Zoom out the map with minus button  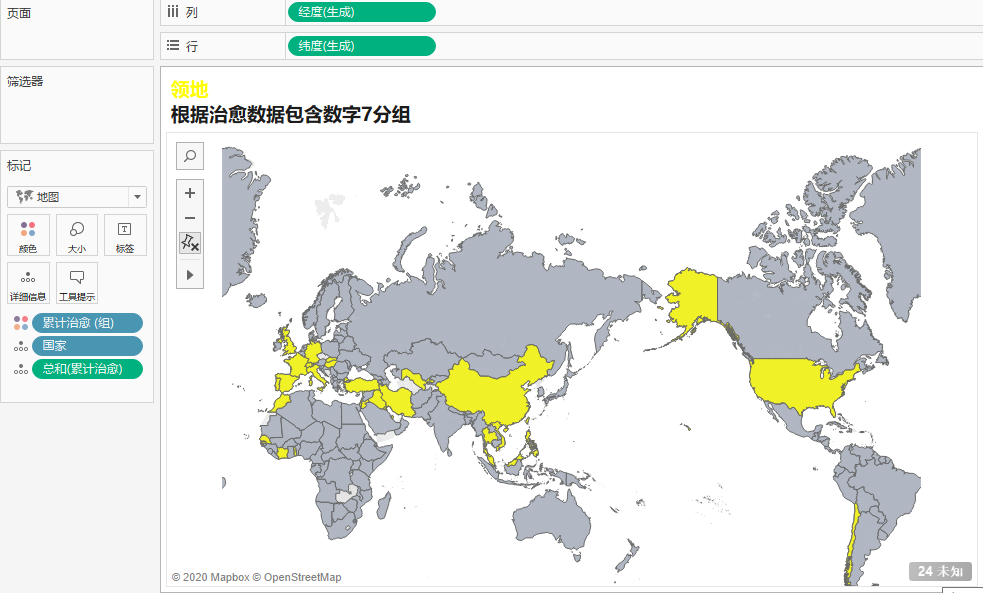click(190, 218)
